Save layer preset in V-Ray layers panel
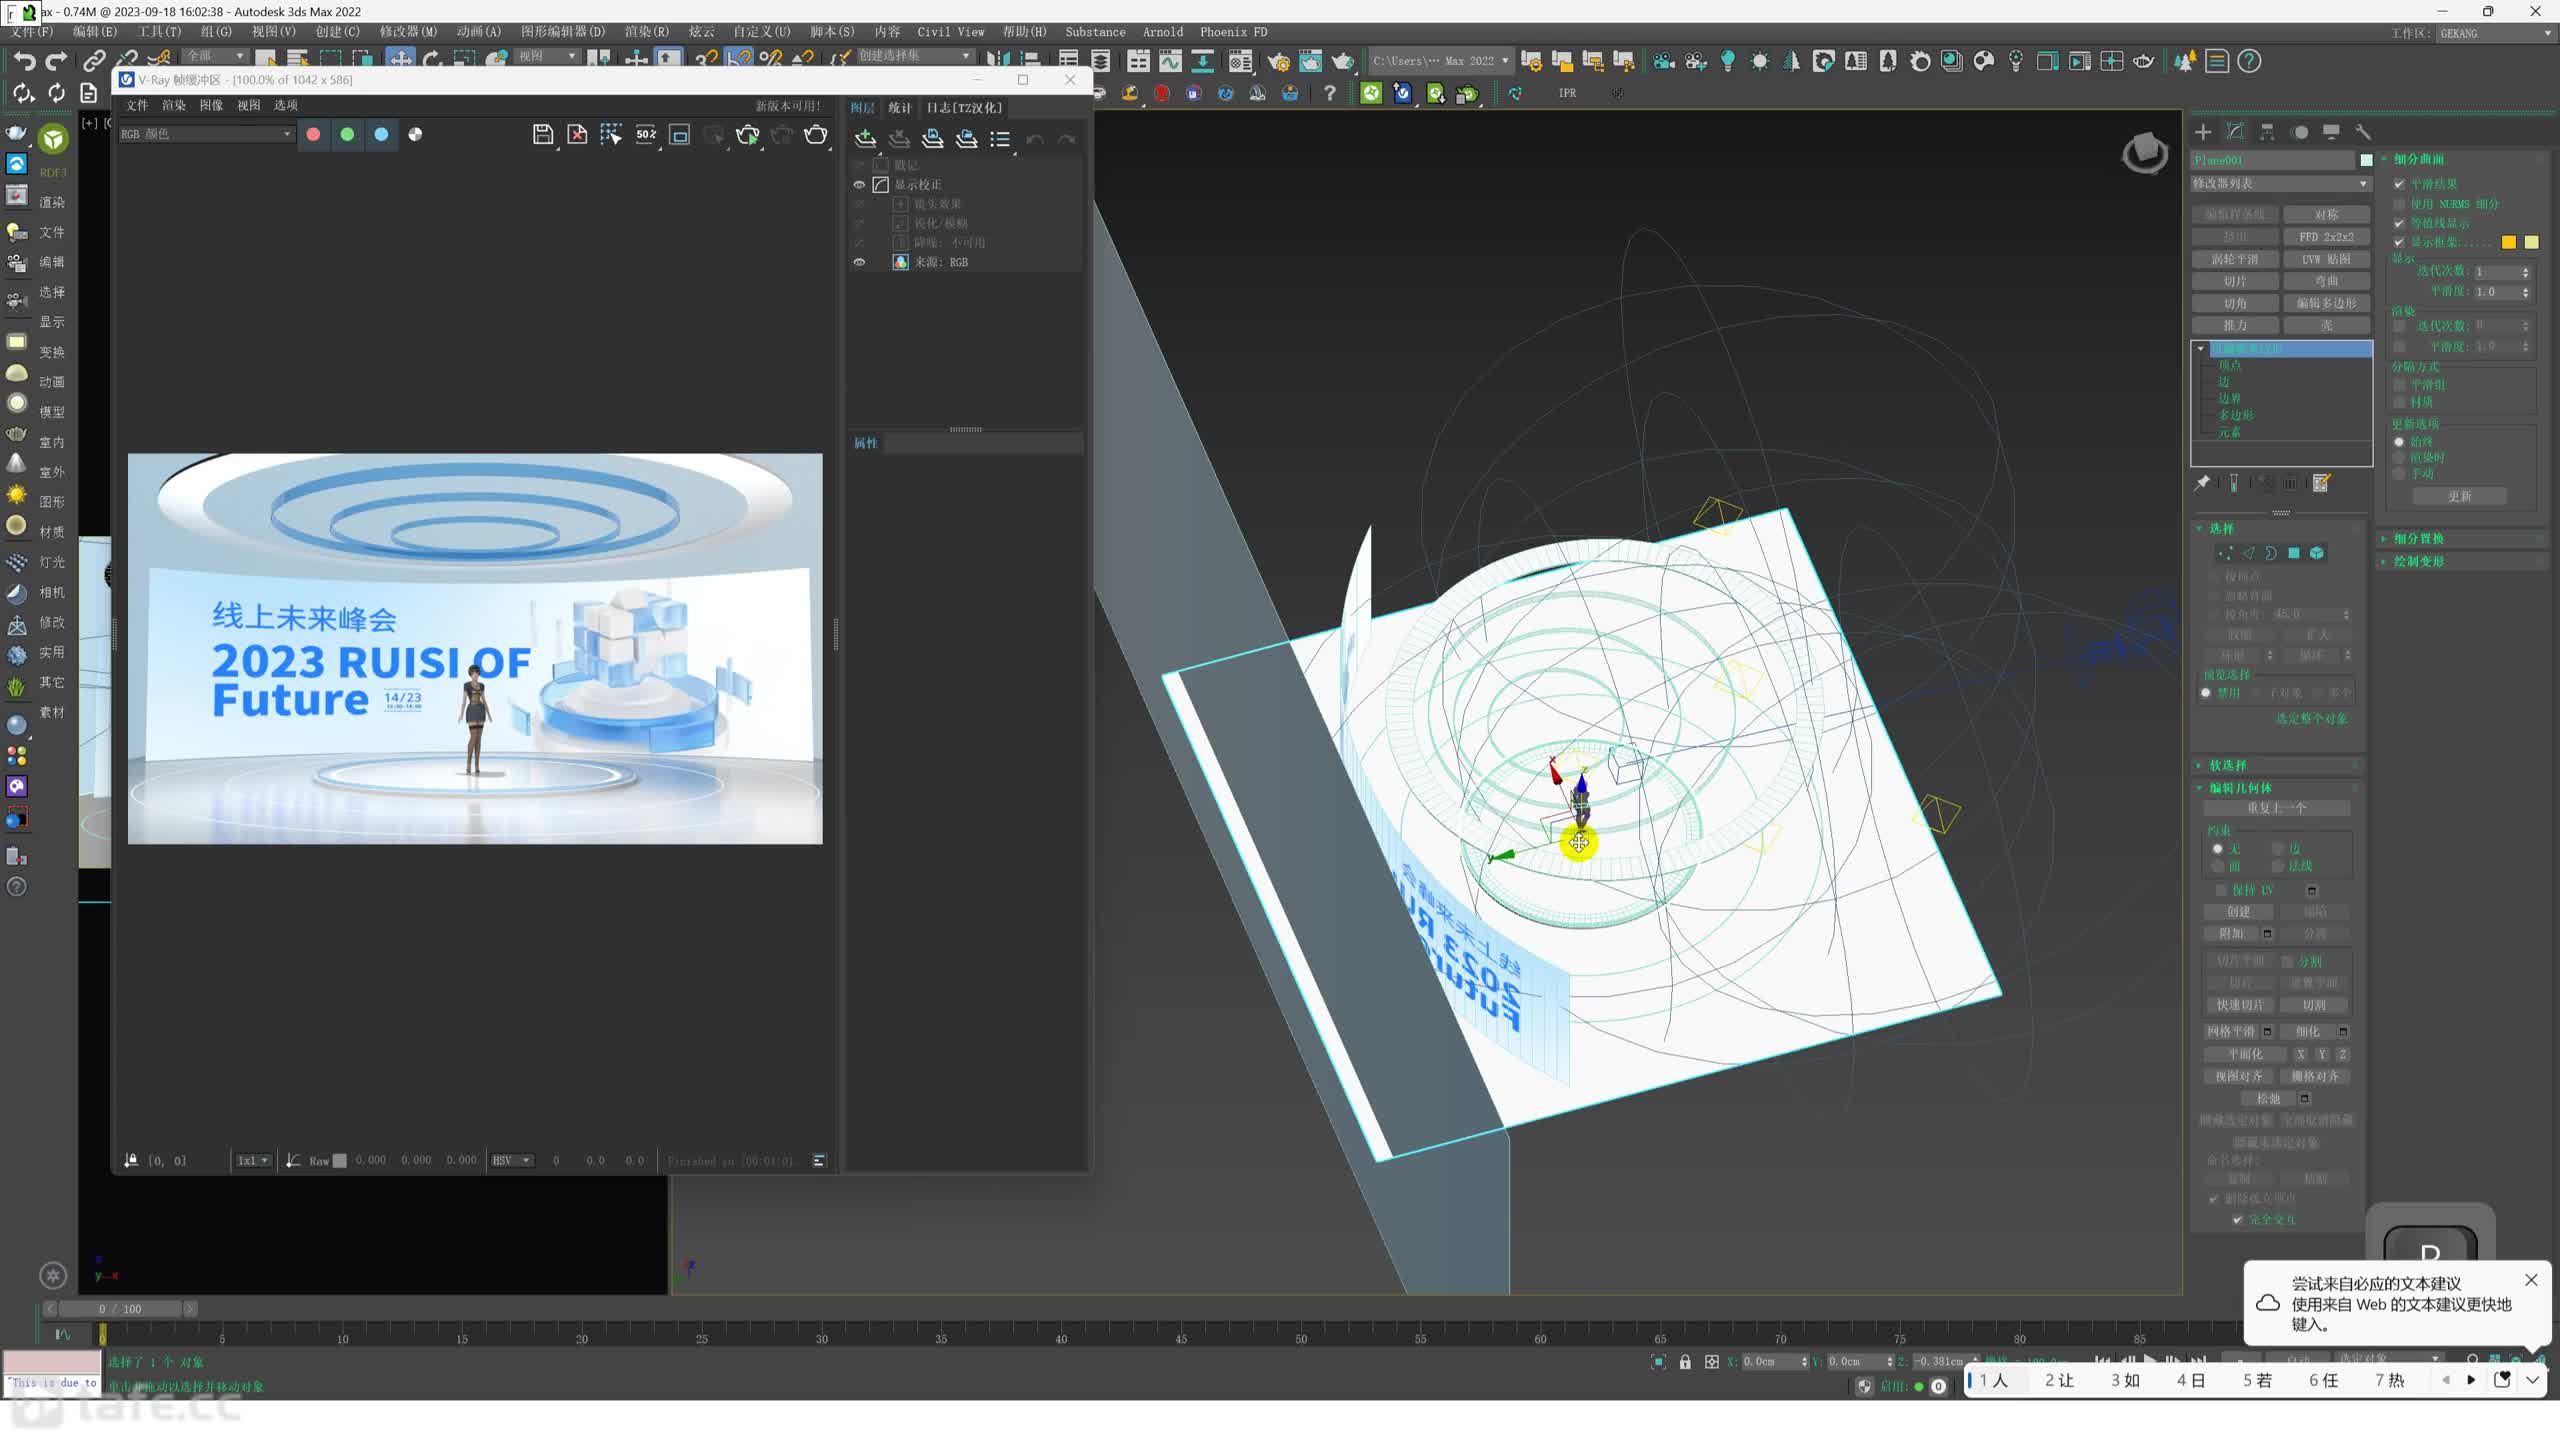 click(932, 139)
